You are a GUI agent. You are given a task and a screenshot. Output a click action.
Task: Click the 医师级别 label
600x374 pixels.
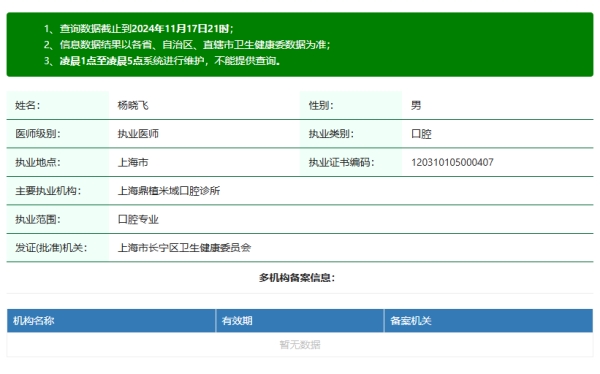(x=38, y=134)
